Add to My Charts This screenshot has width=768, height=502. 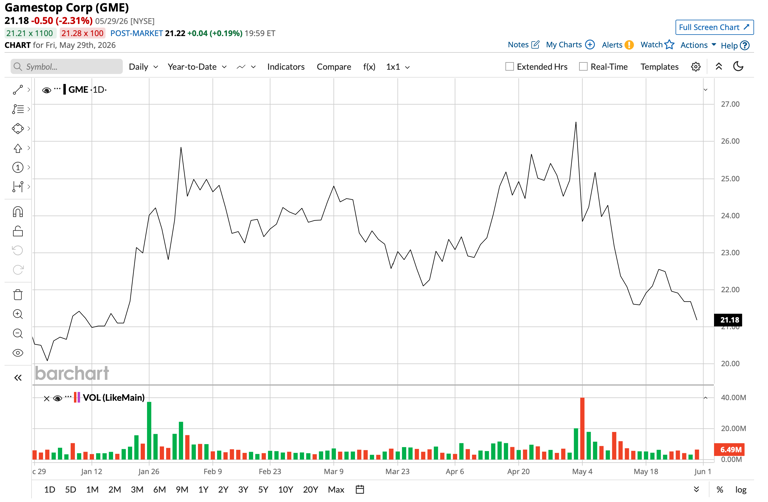pyautogui.click(x=570, y=45)
